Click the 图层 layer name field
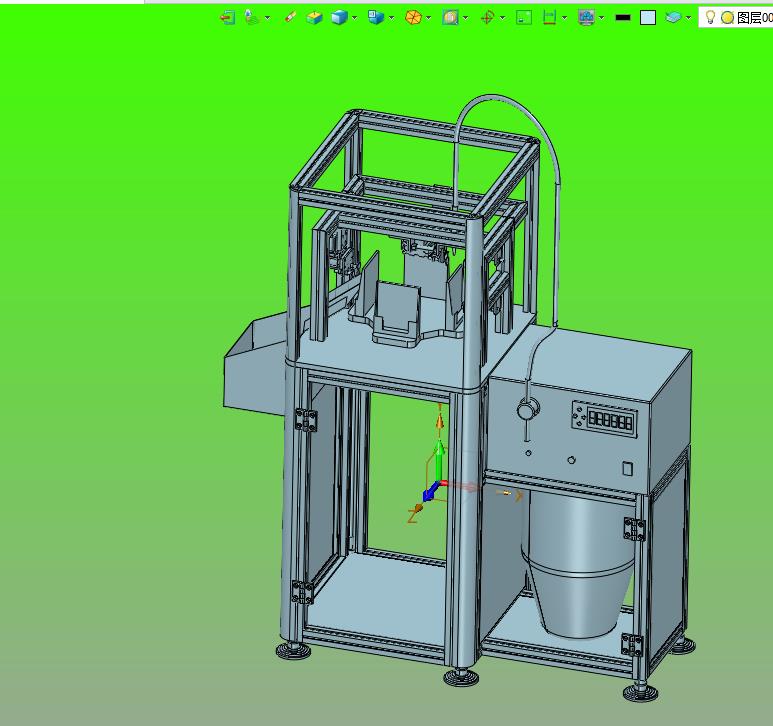 click(754, 18)
